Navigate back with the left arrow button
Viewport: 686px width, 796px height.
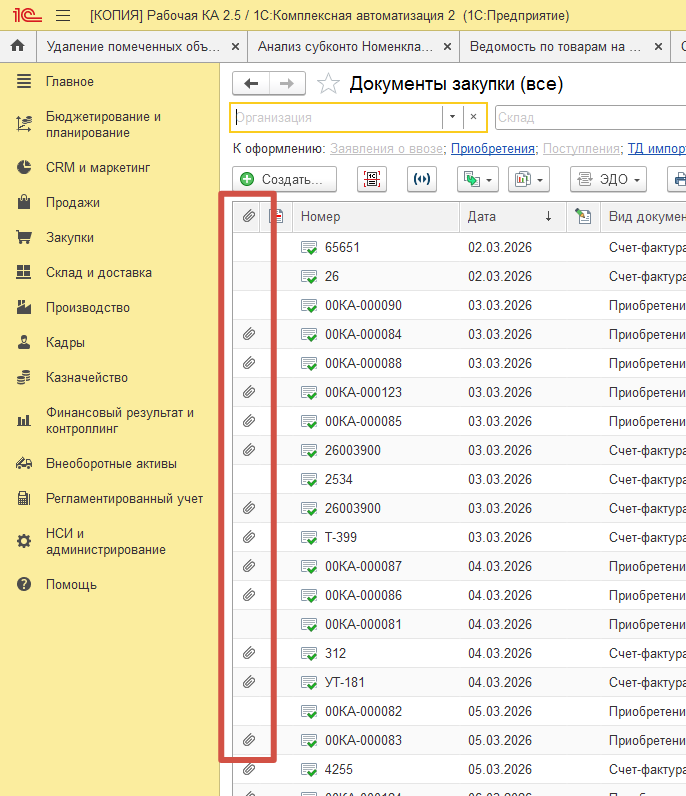251,84
